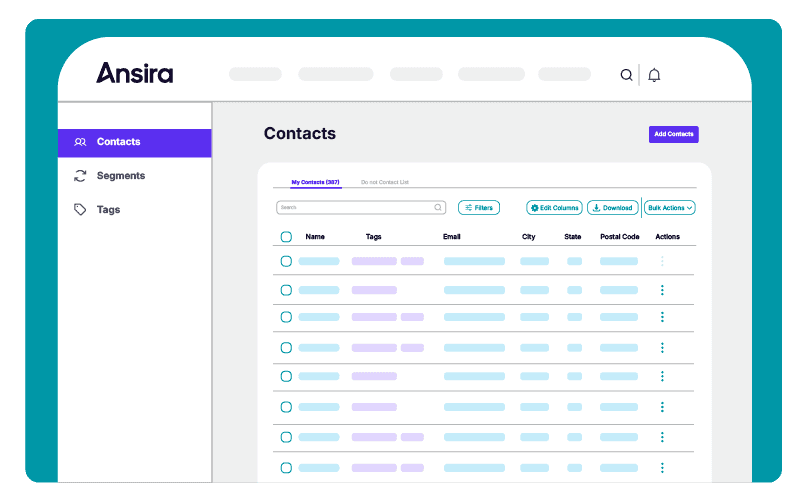
Task: Click the Name column header
Action: tap(315, 237)
